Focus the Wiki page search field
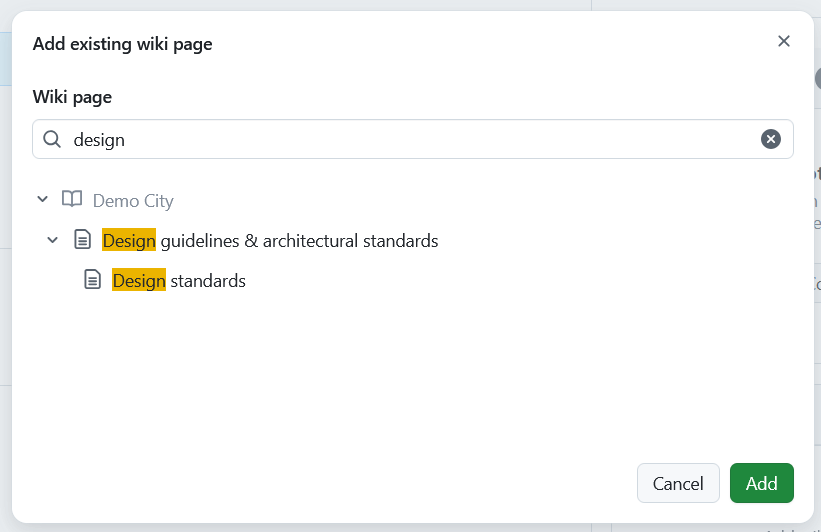 pyautogui.click(x=413, y=139)
